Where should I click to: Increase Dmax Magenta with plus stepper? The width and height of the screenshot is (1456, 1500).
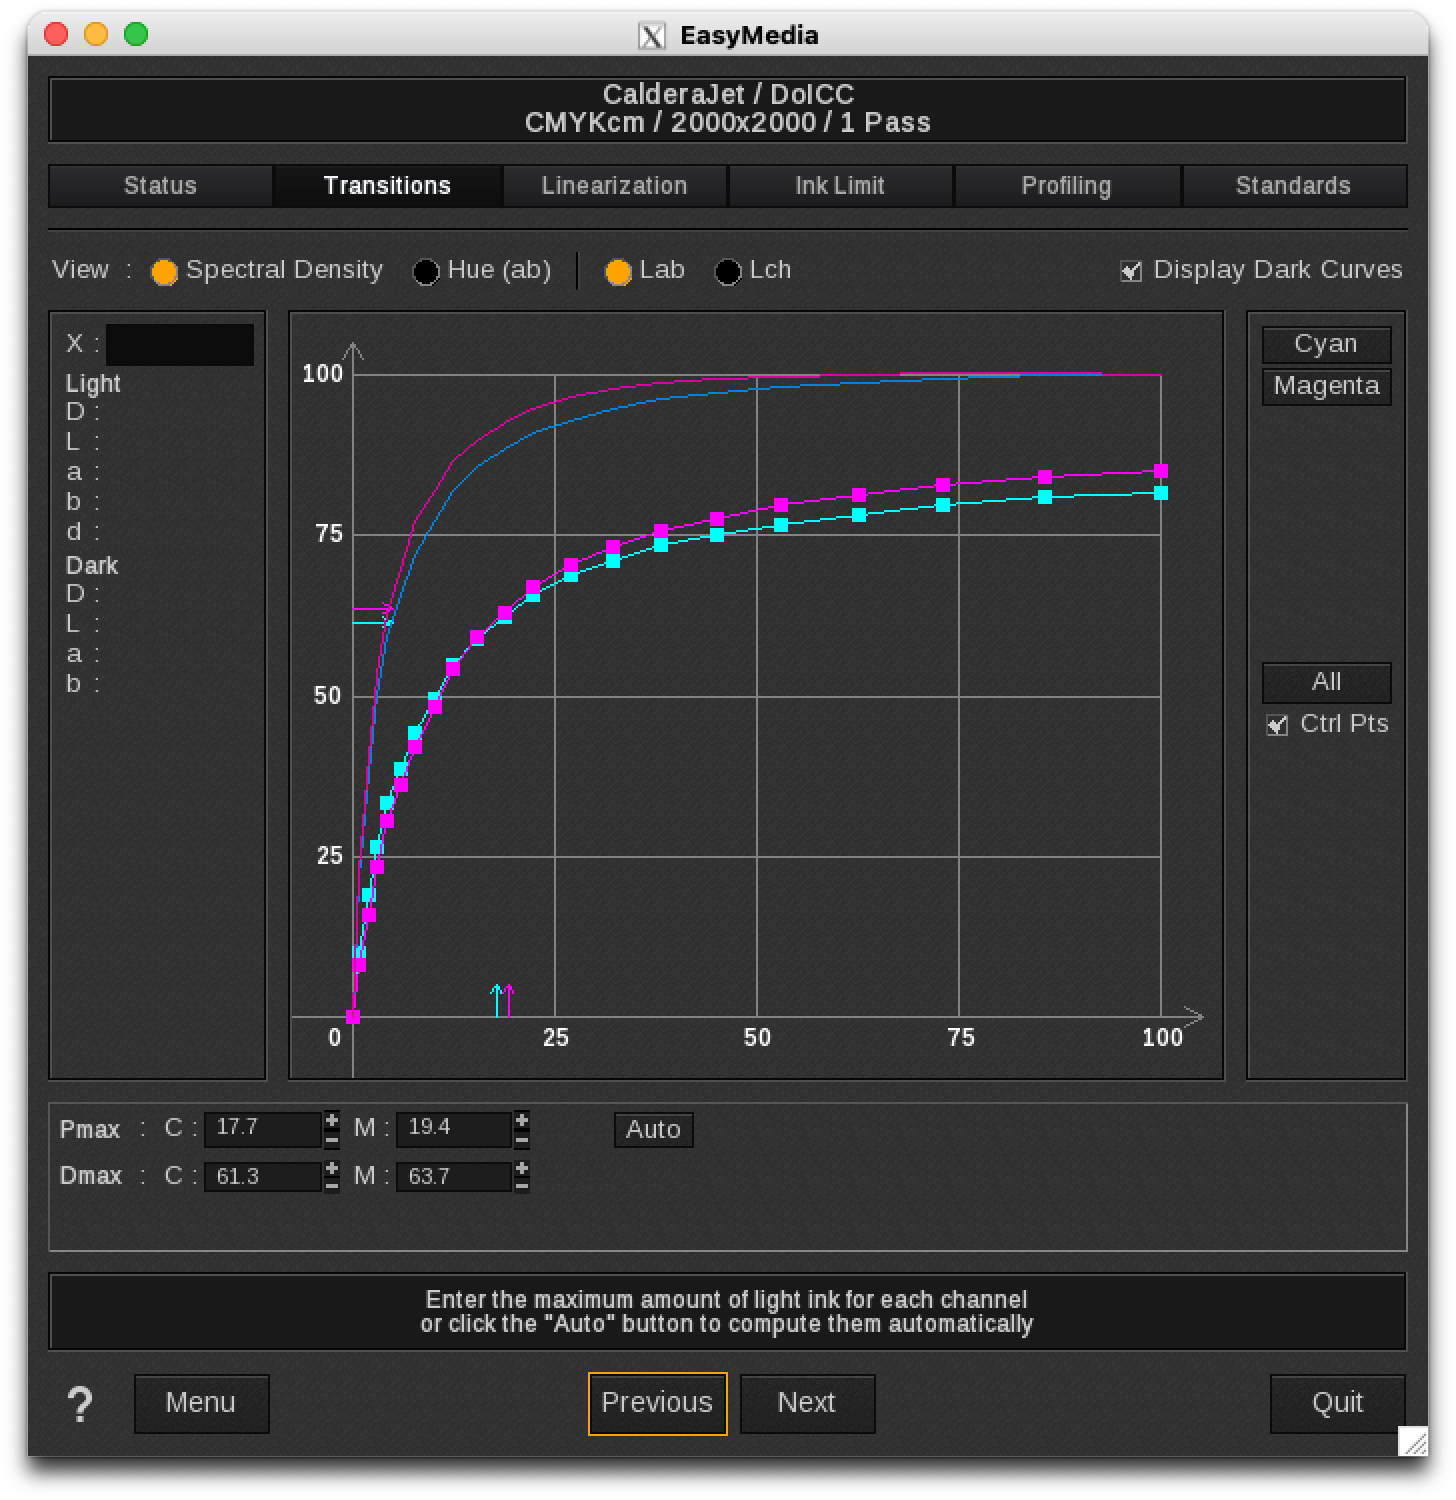coord(521,1167)
